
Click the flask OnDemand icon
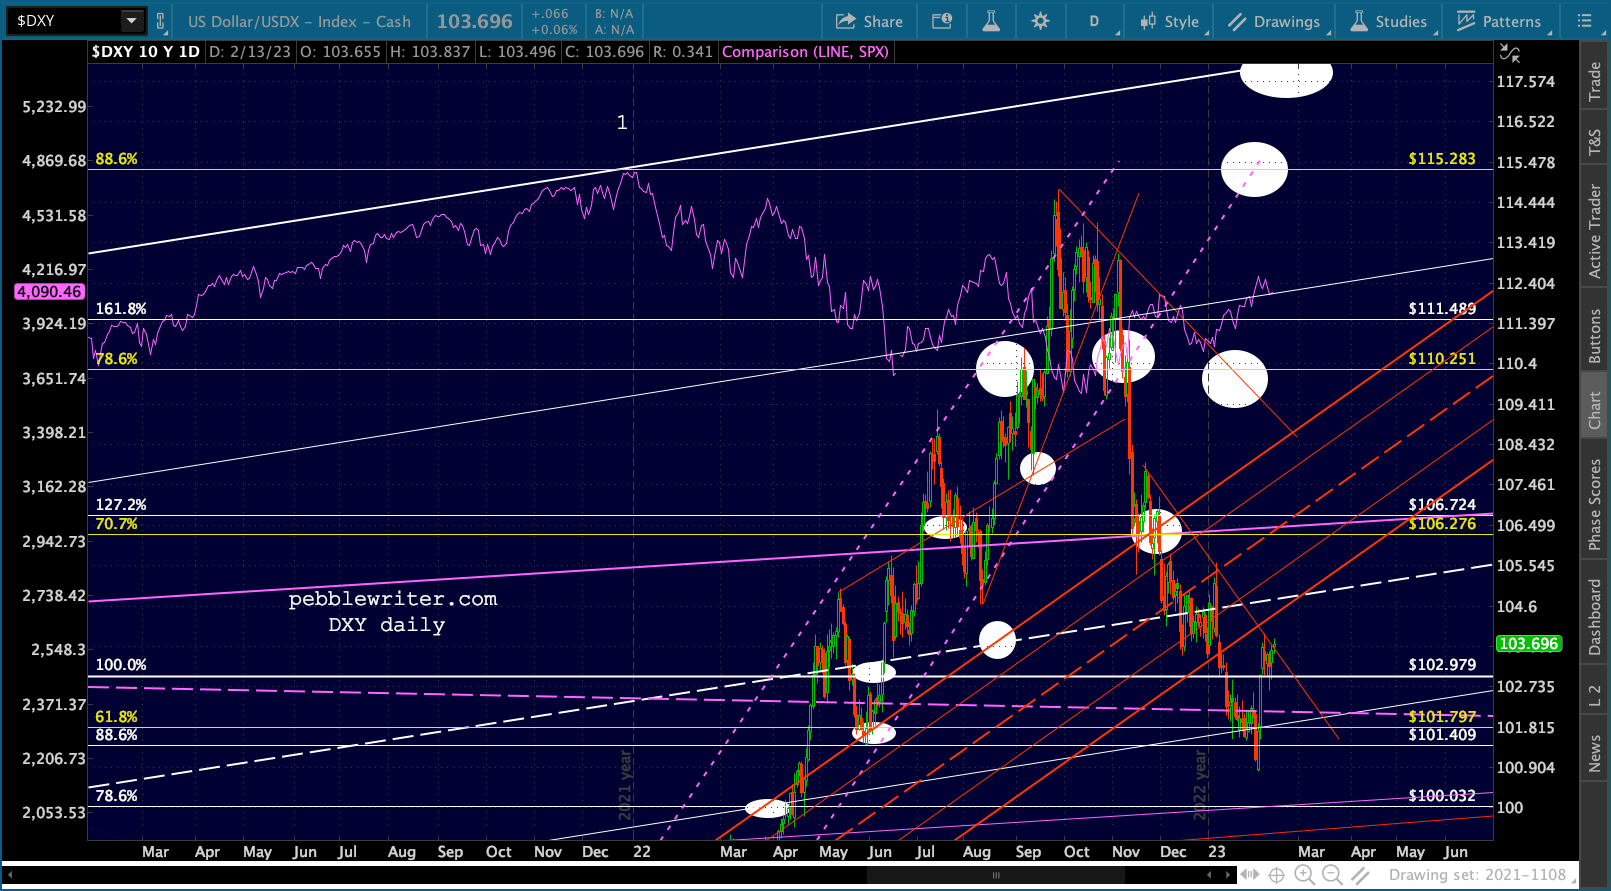tap(991, 21)
